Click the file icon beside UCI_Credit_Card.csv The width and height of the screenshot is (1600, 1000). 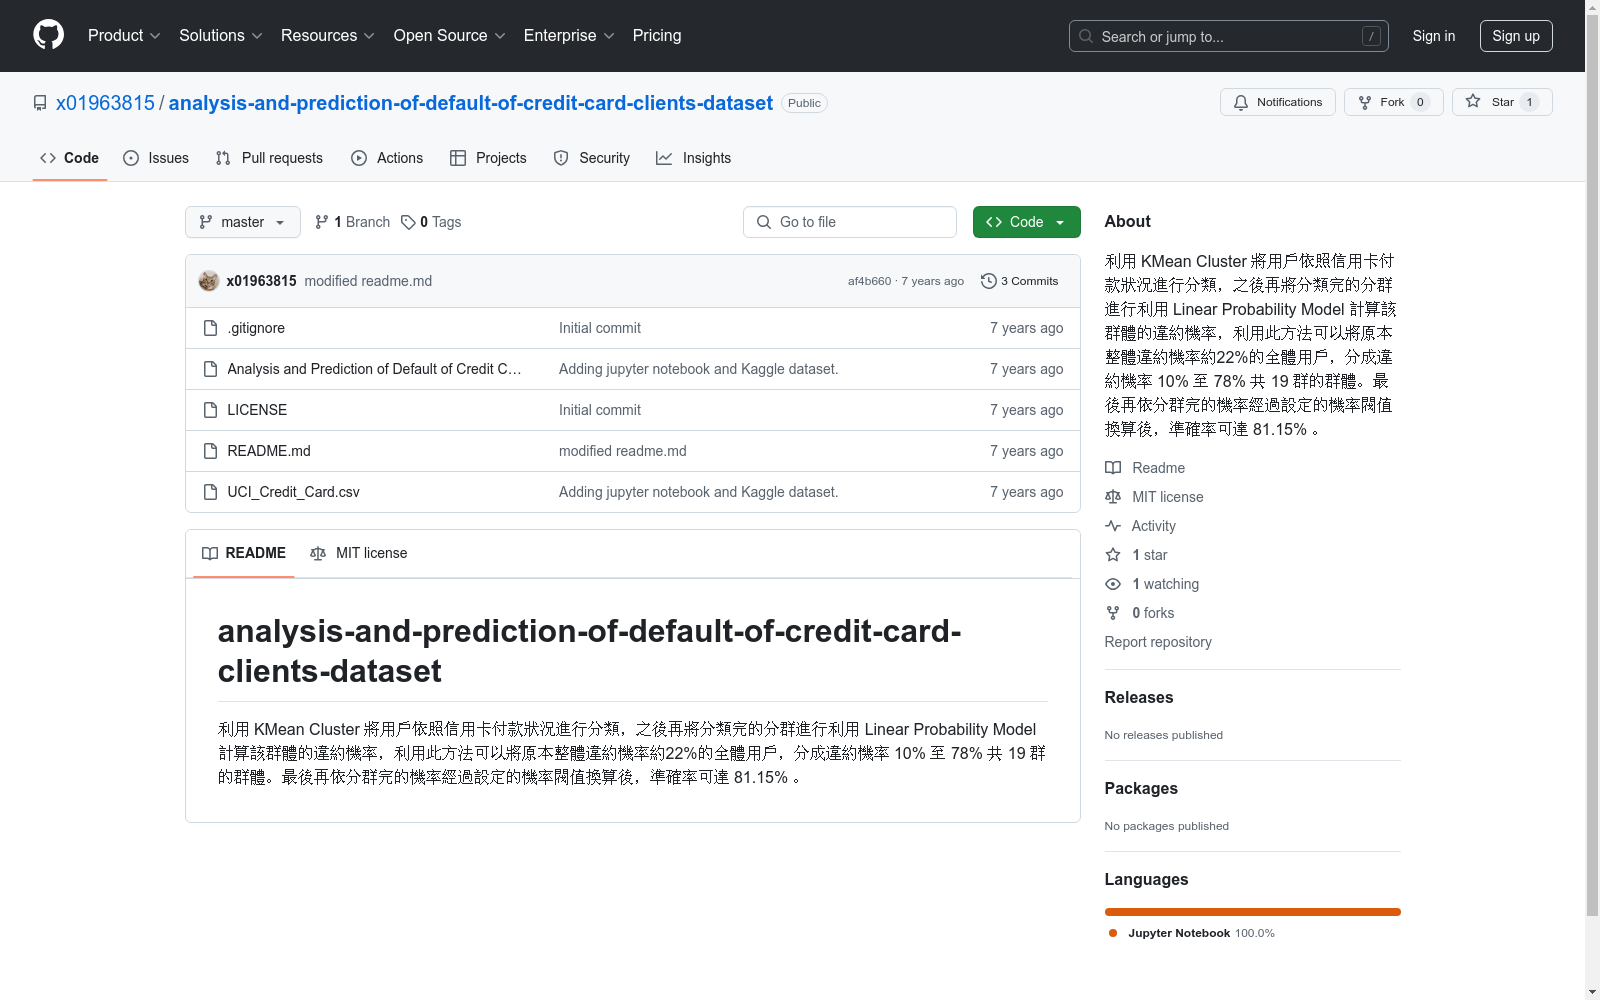pos(210,492)
